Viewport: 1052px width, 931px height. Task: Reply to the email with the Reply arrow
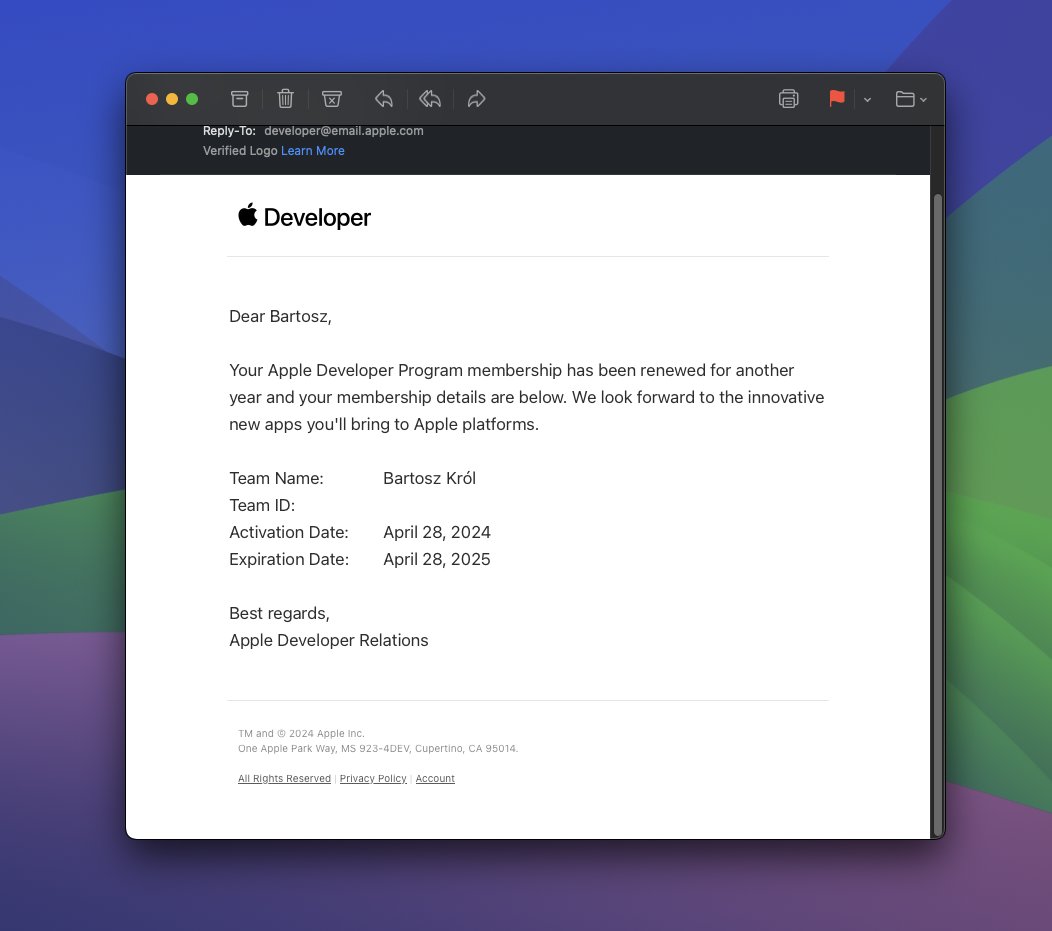pyautogui.click(x=384, y=99)
